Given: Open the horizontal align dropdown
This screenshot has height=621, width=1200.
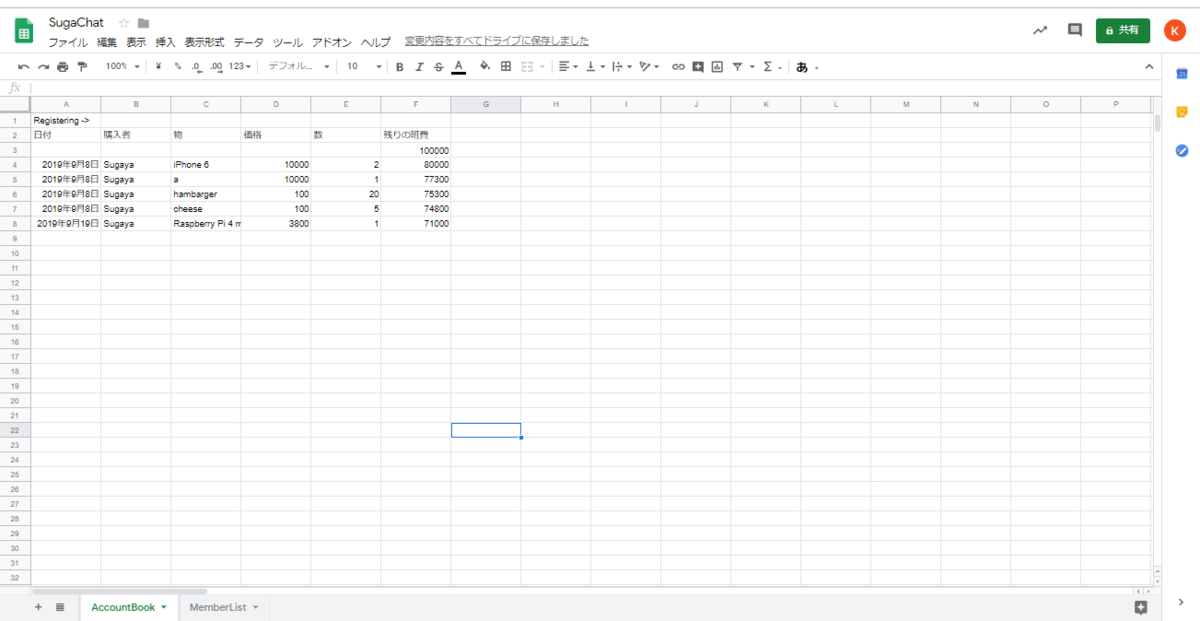Looking at the screenshot, I should pyautogui.click(x=568, y=67).
